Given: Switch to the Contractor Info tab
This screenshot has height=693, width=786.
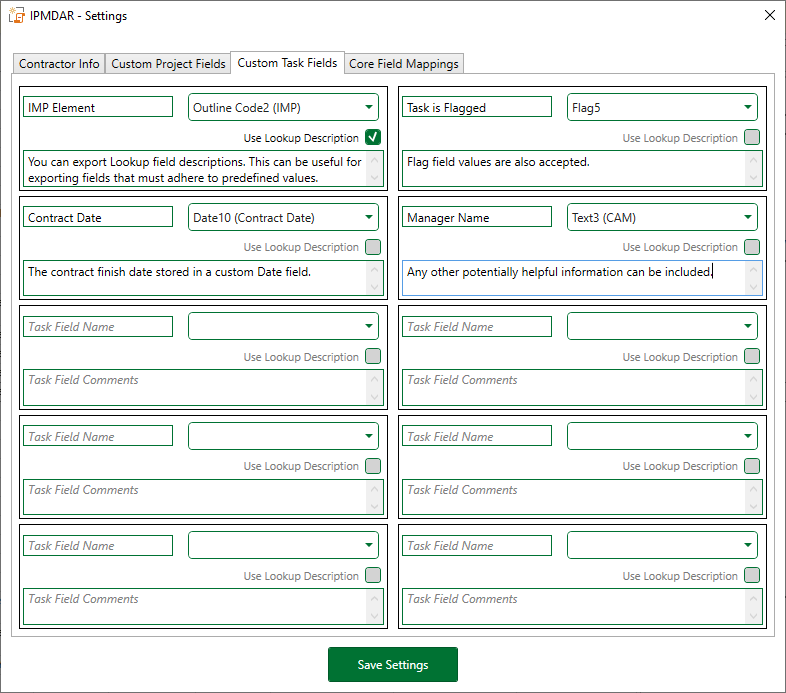Looking at the screenshot, I should tap(60, 64).
